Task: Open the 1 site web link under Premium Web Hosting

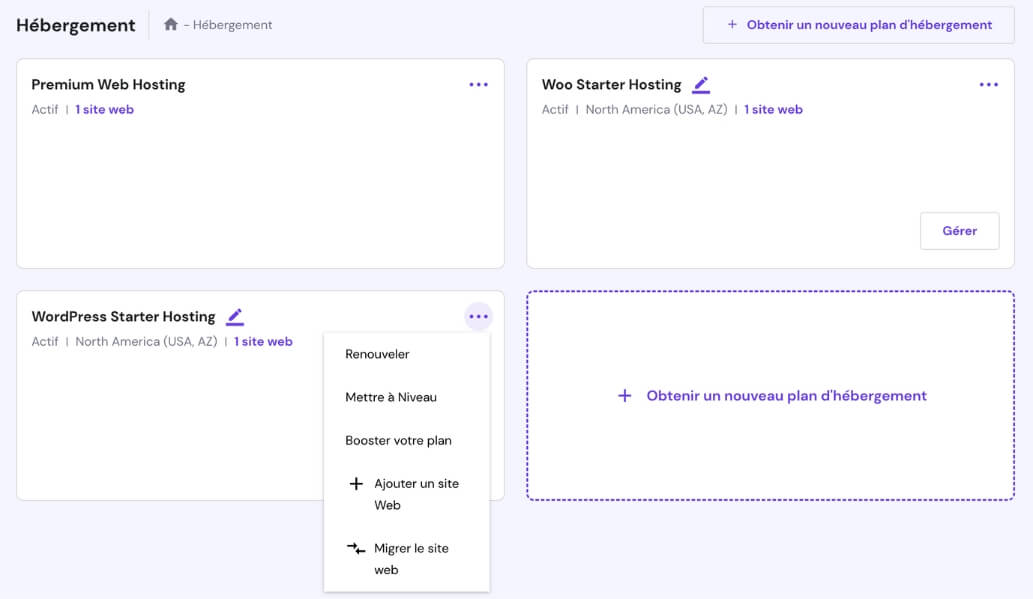Action: click(x=104, y=109)
